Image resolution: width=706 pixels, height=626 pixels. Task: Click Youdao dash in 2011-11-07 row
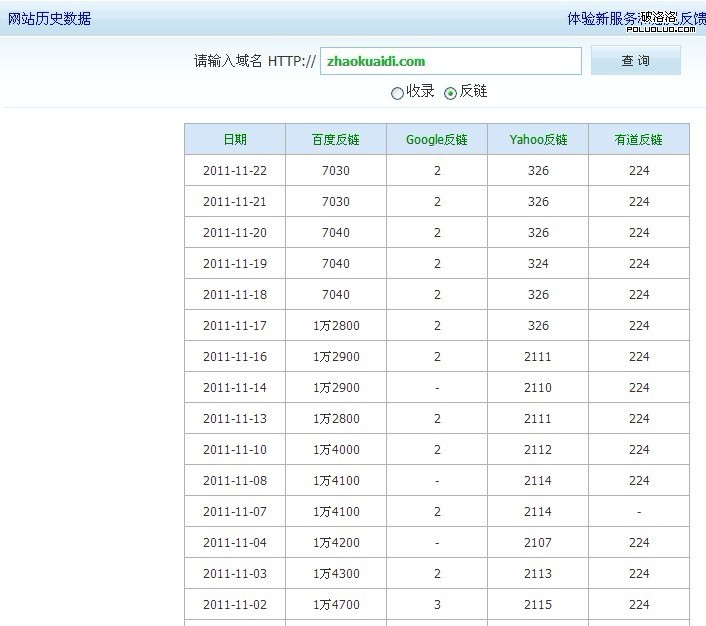[x=639, y=512]
